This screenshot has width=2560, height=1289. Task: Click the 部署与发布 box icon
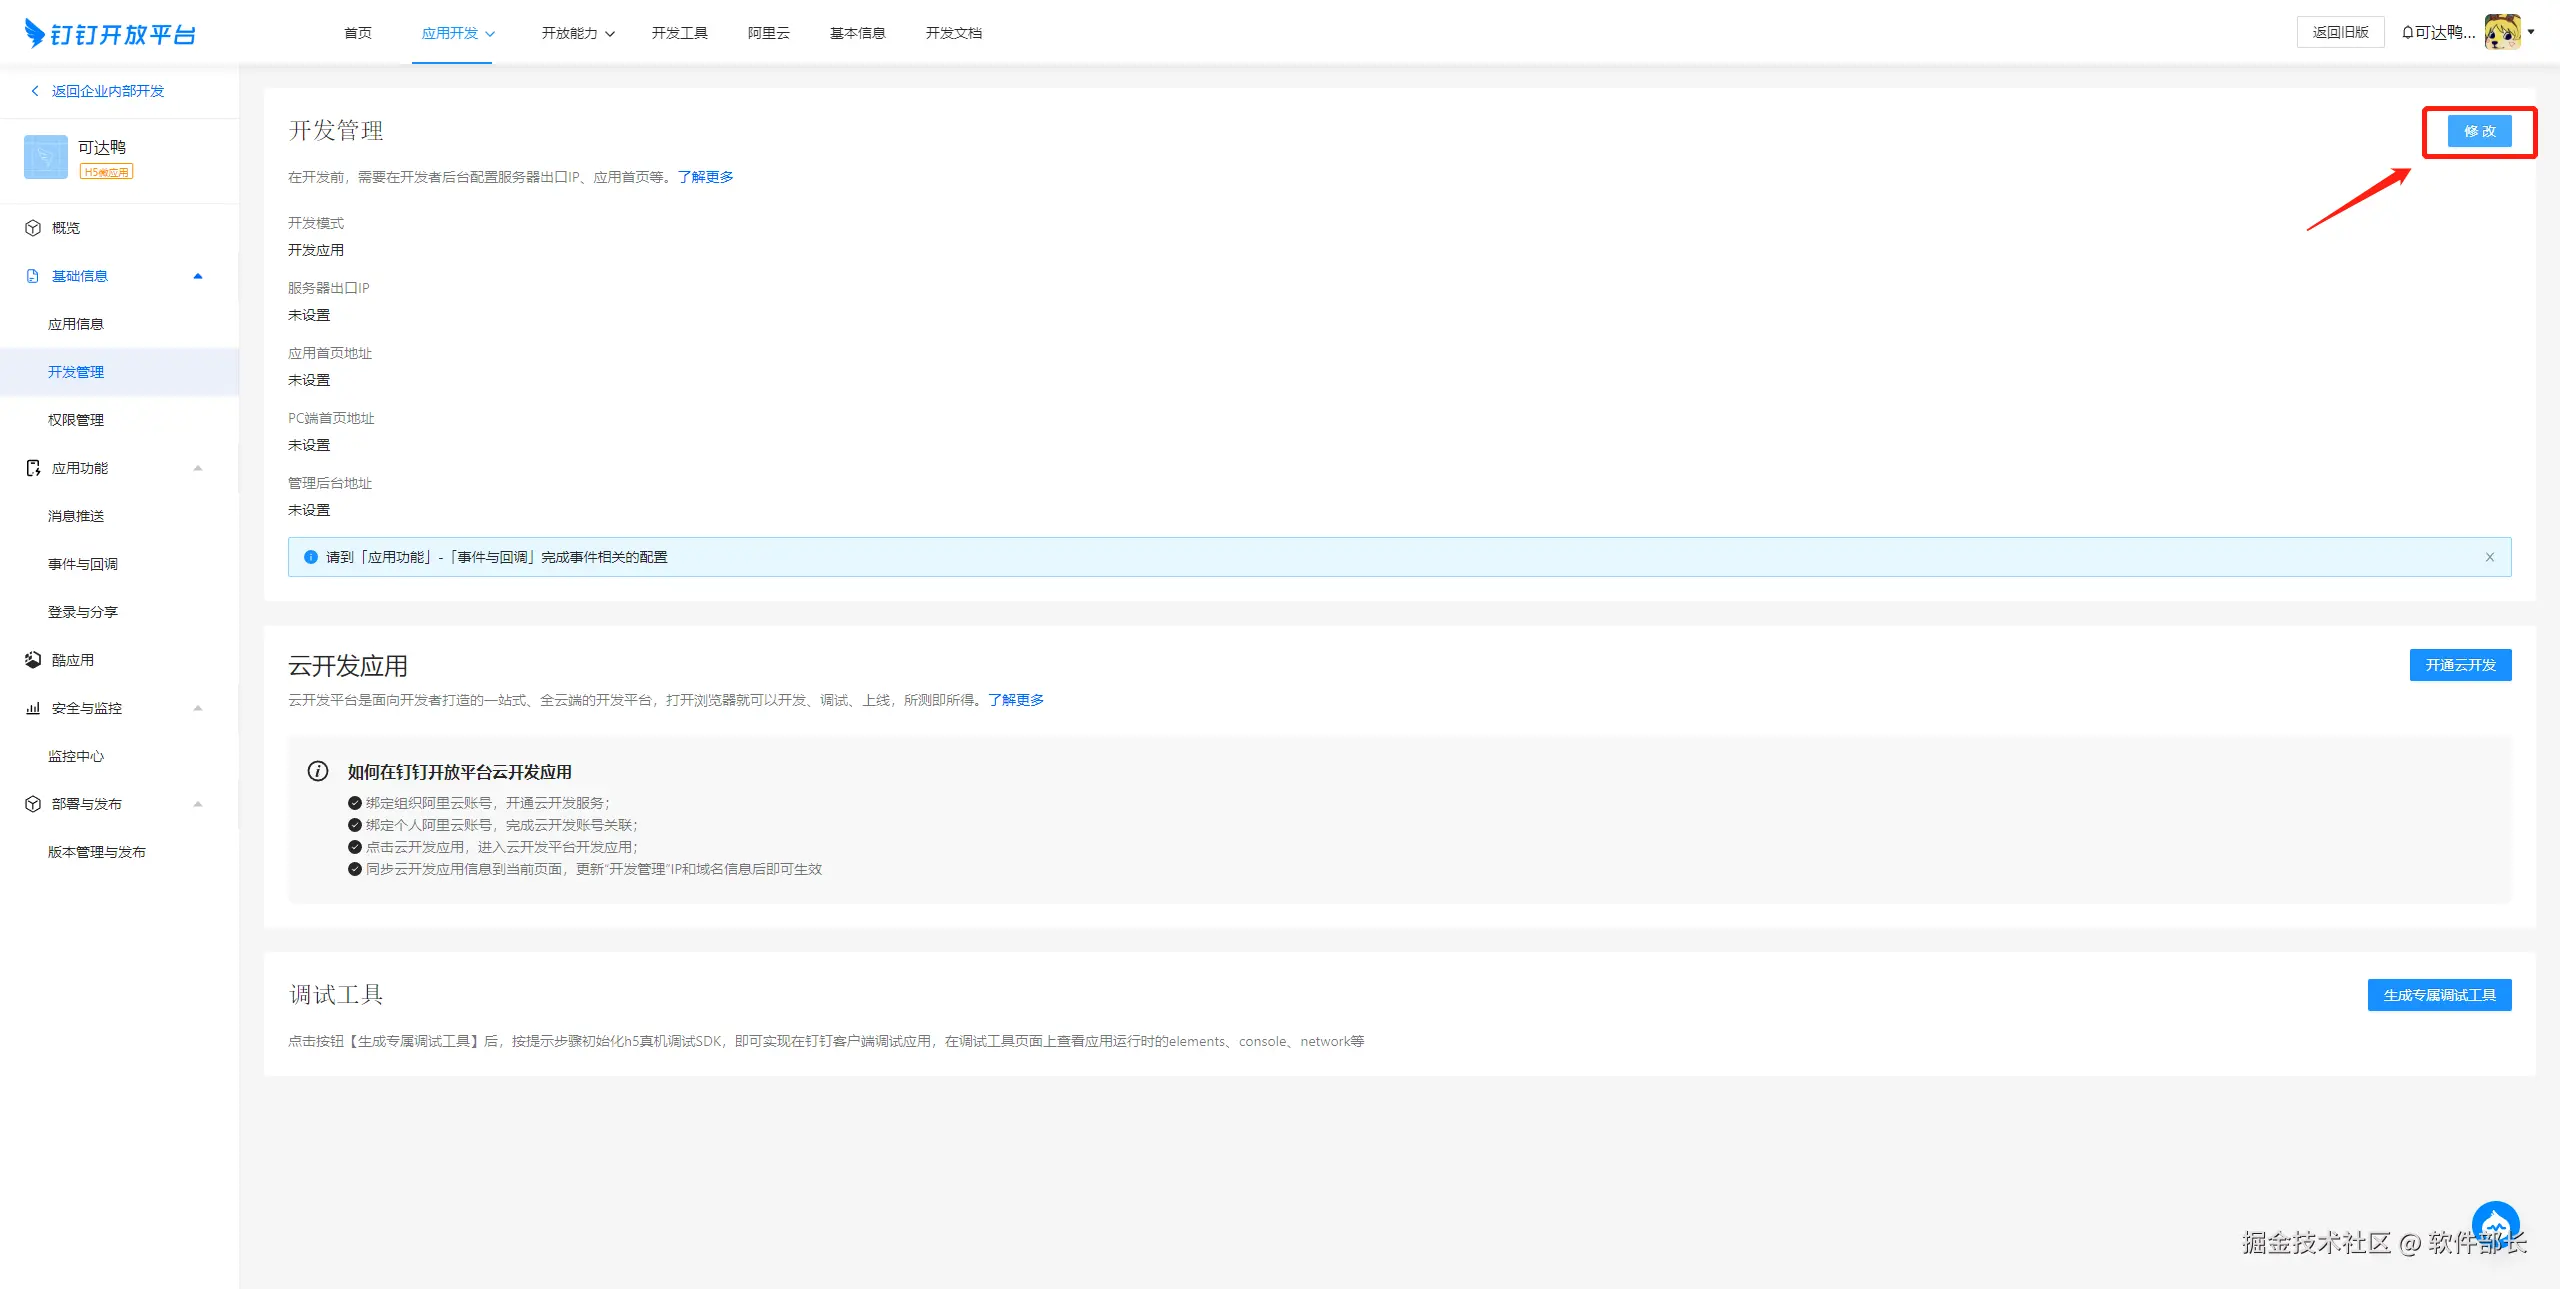coord(33,804)
